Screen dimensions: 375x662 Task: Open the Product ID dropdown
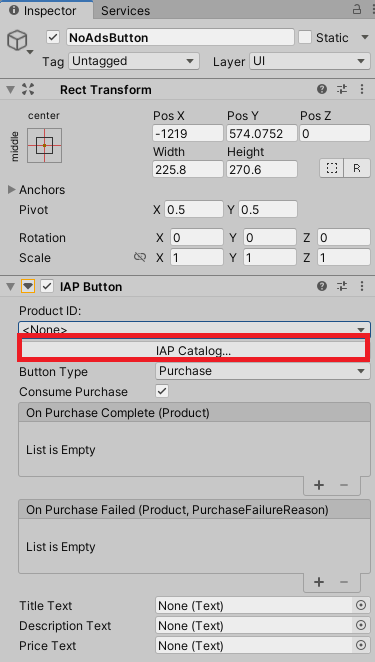pos(194,328)
